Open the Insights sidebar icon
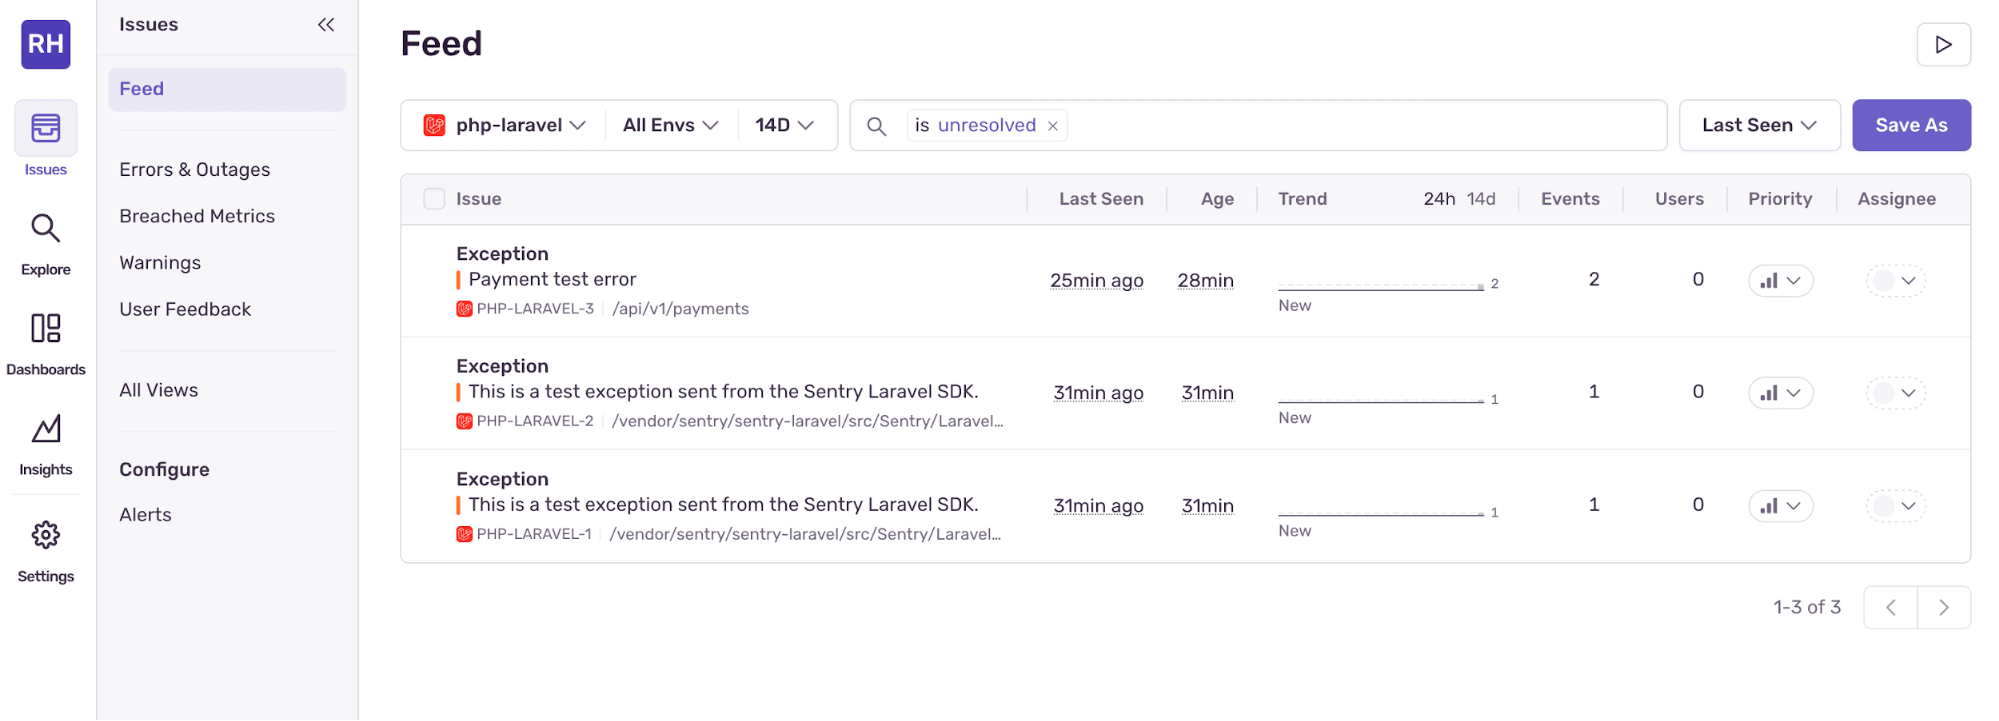1999x721 pixels. coord(46,444)
